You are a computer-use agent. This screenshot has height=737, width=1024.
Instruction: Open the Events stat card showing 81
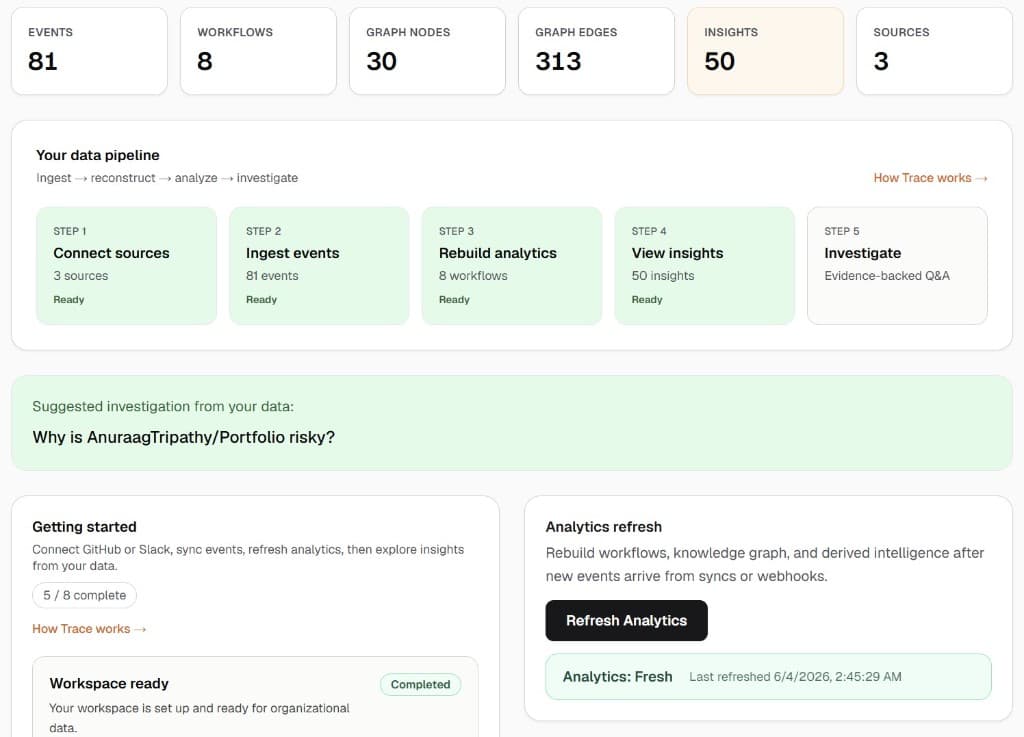(89, 51)
